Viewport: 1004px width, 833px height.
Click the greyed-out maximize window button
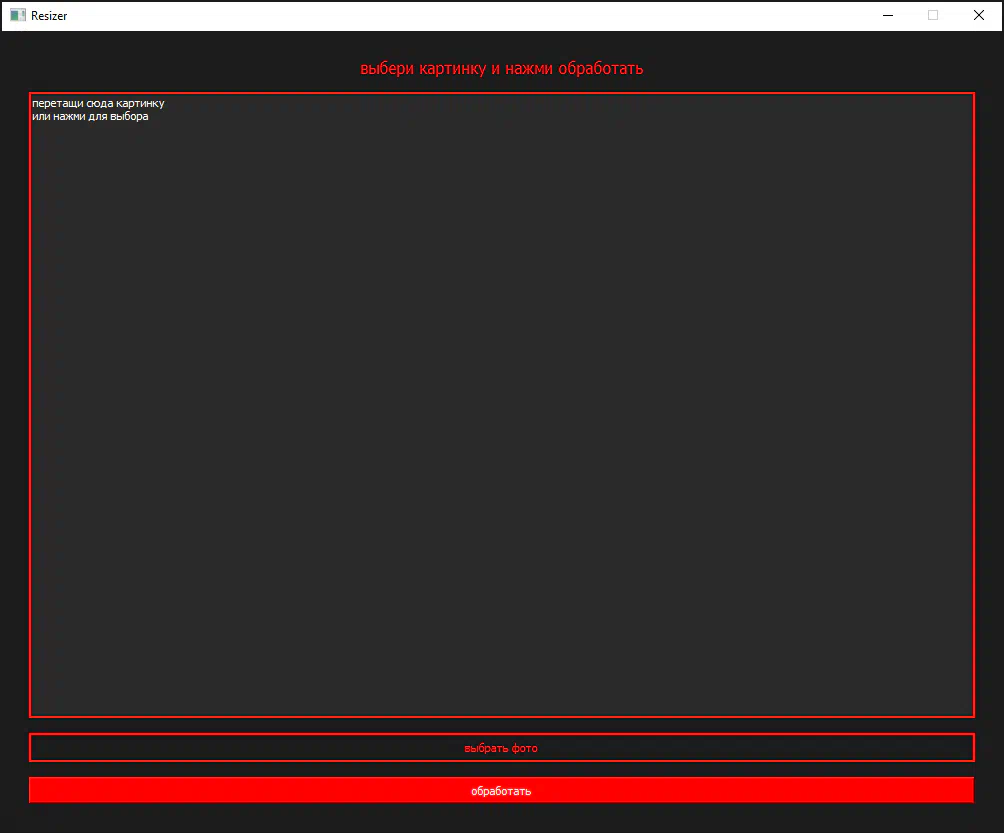pos(933,15)
